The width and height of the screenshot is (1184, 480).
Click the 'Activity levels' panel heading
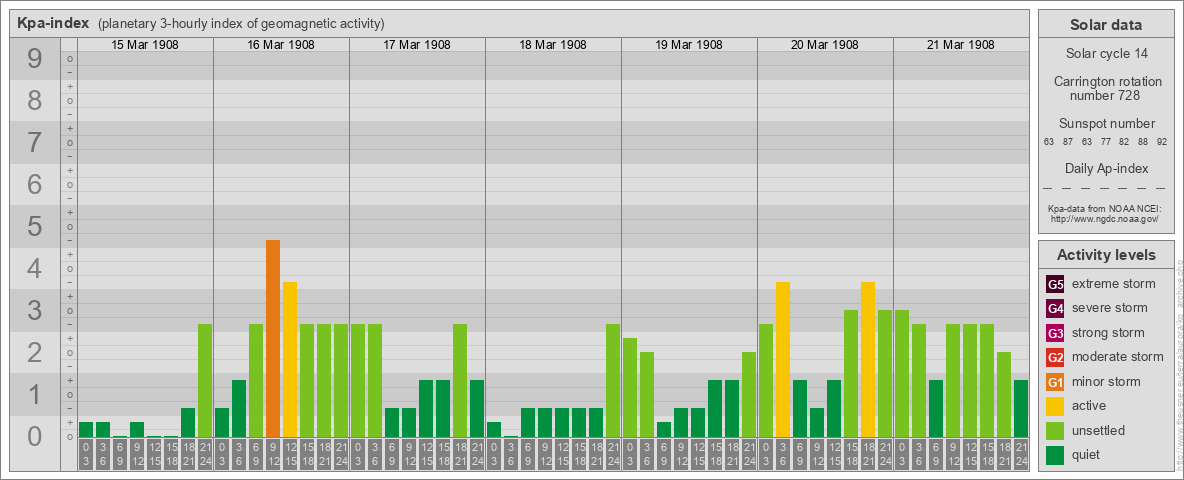tap(1105, 255)
